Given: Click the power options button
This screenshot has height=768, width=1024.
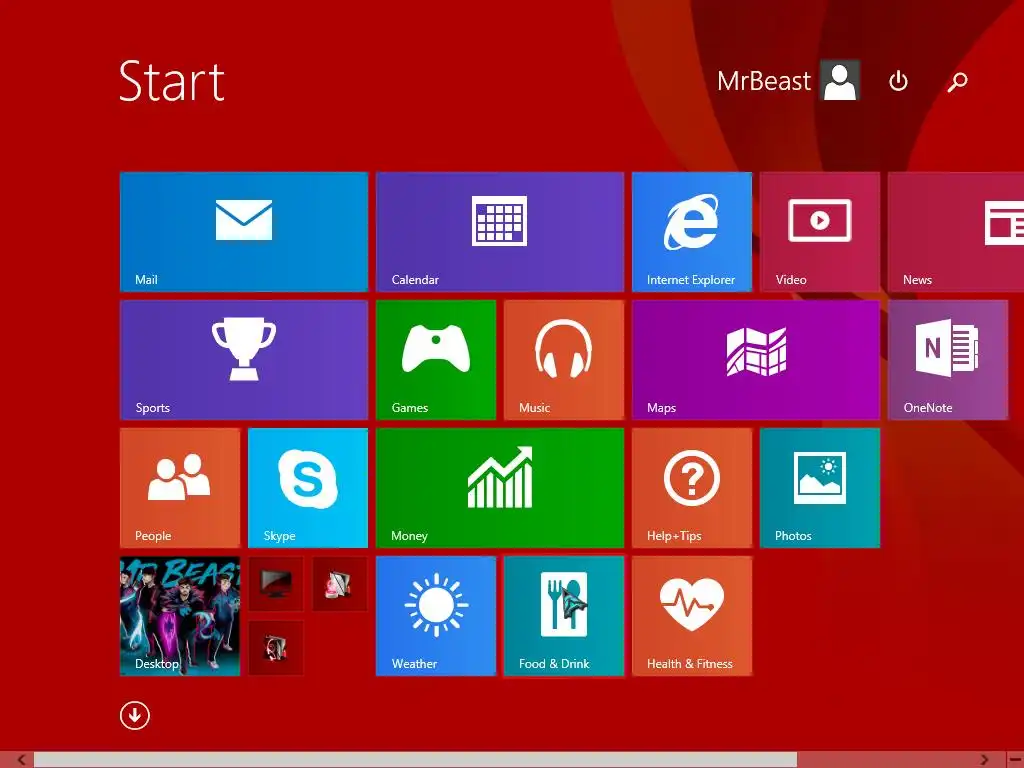Looking at the screenshot, I should 898,81.
